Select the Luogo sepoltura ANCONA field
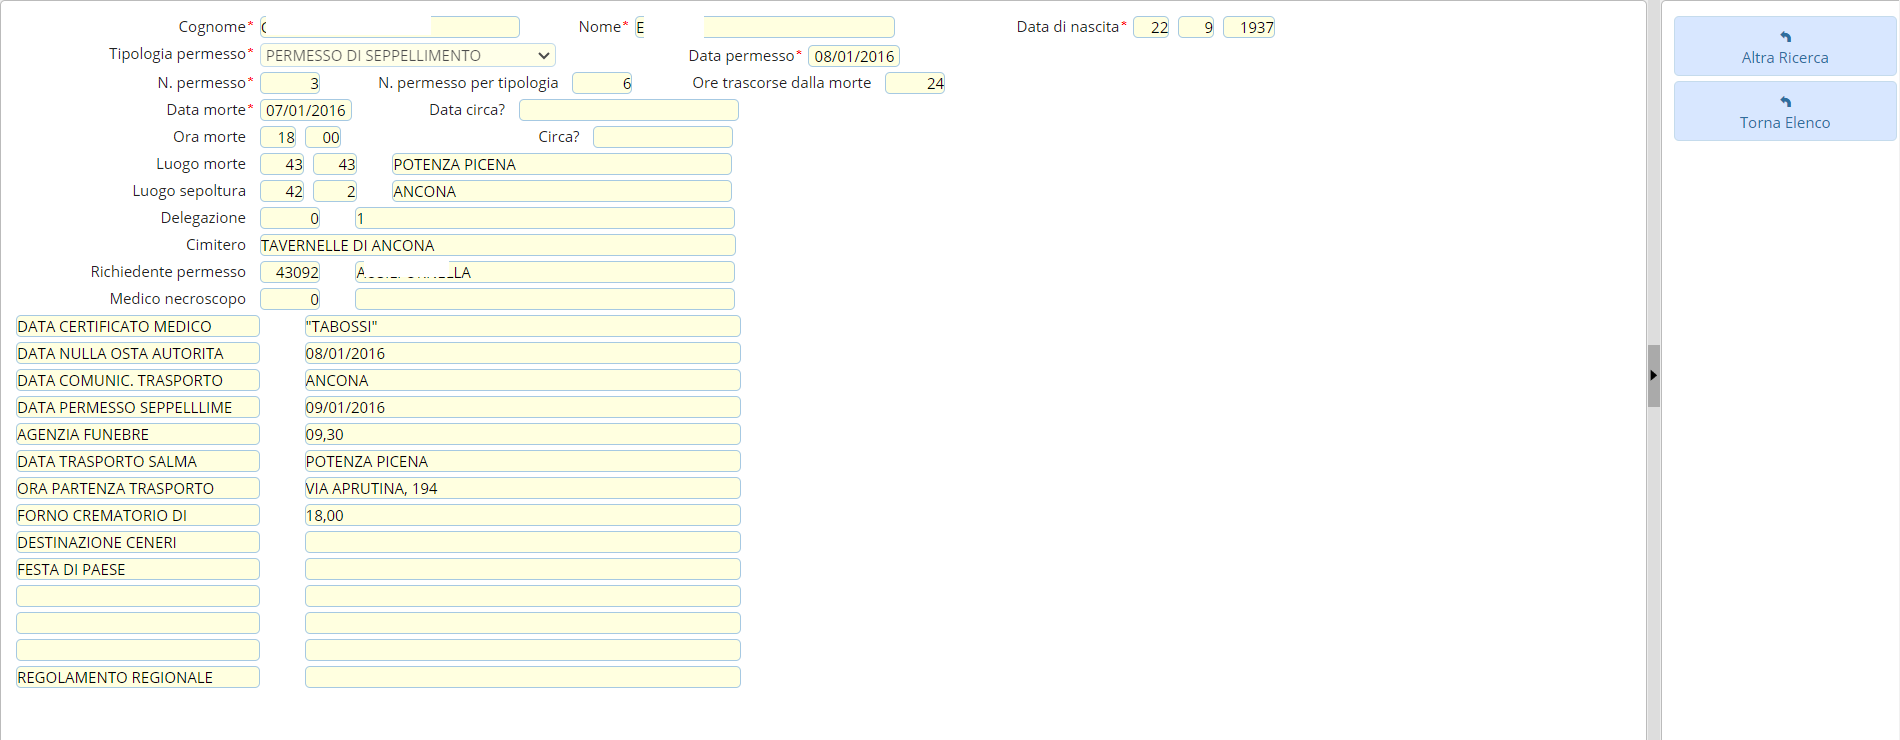The image size is (1900, 740). pyautogui.click(x=561, y=191)
